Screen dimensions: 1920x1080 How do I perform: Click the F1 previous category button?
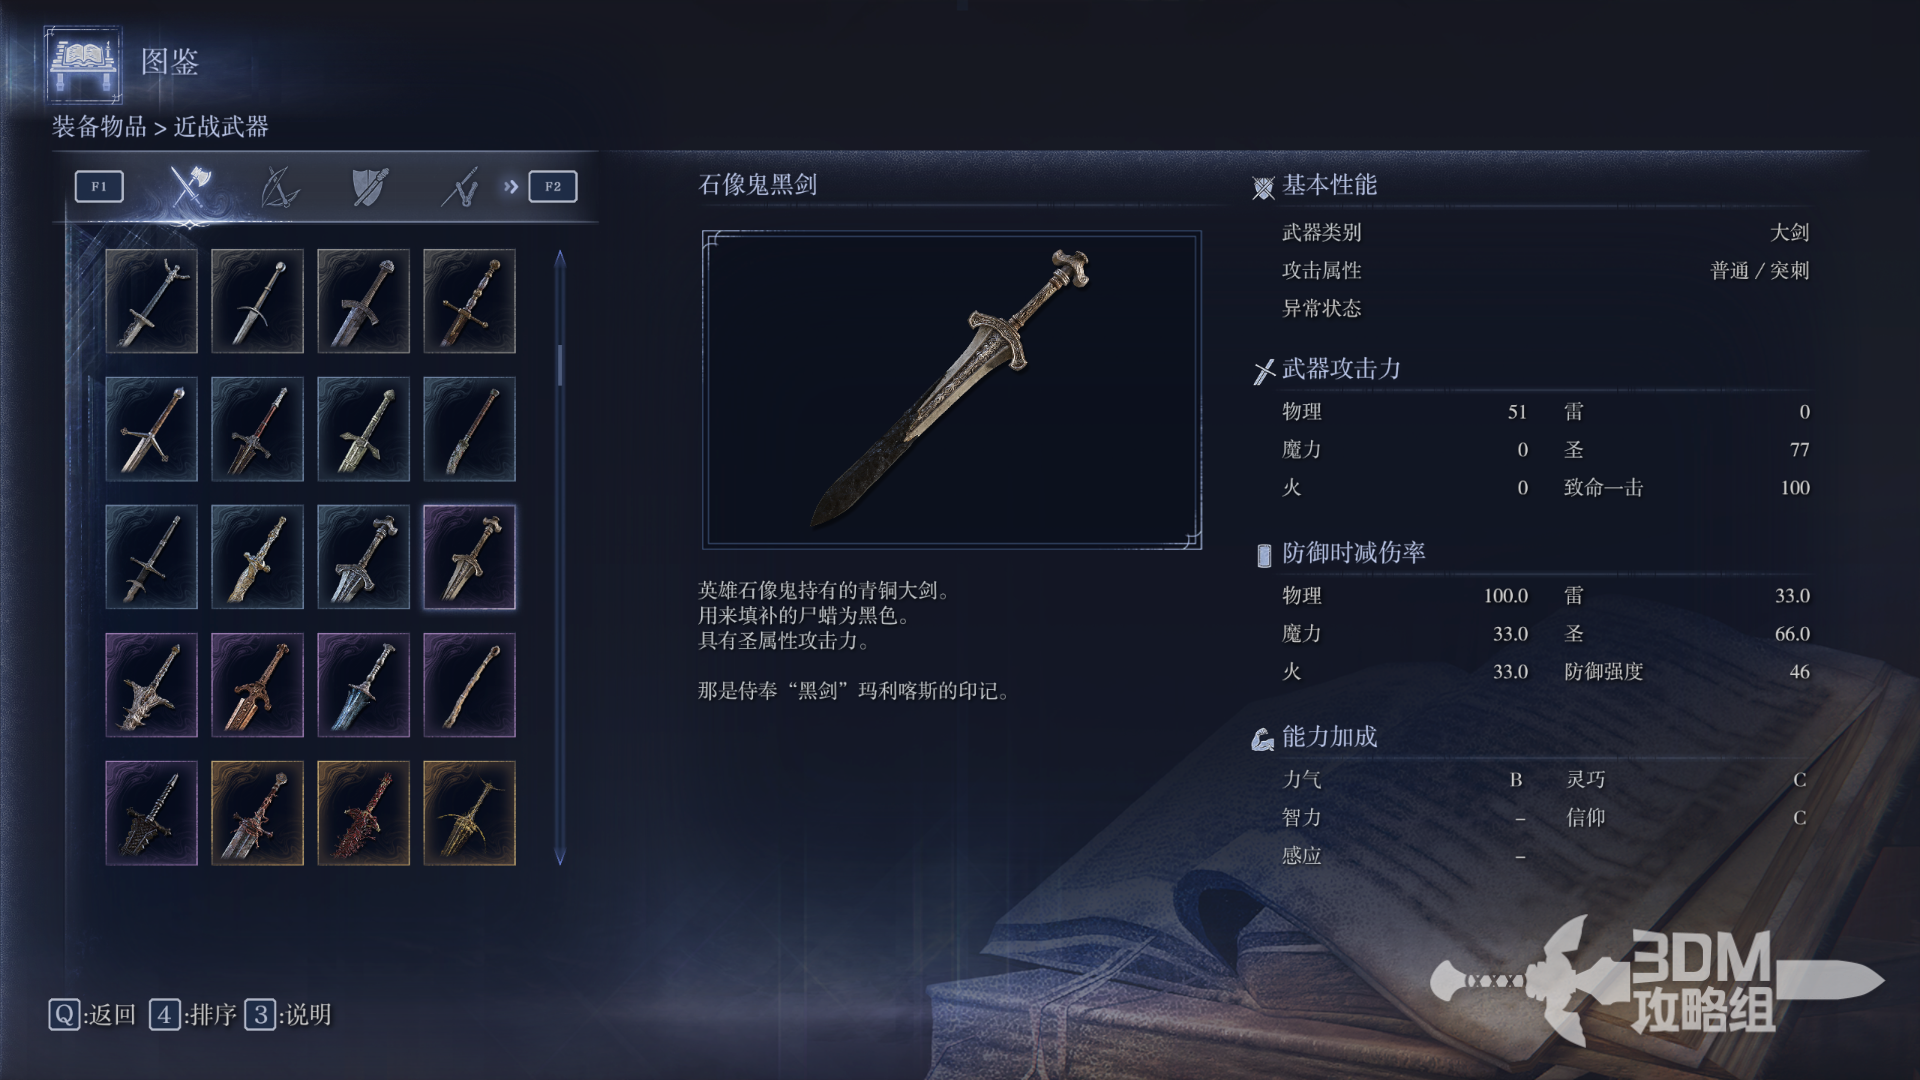(x=99, y=186)
